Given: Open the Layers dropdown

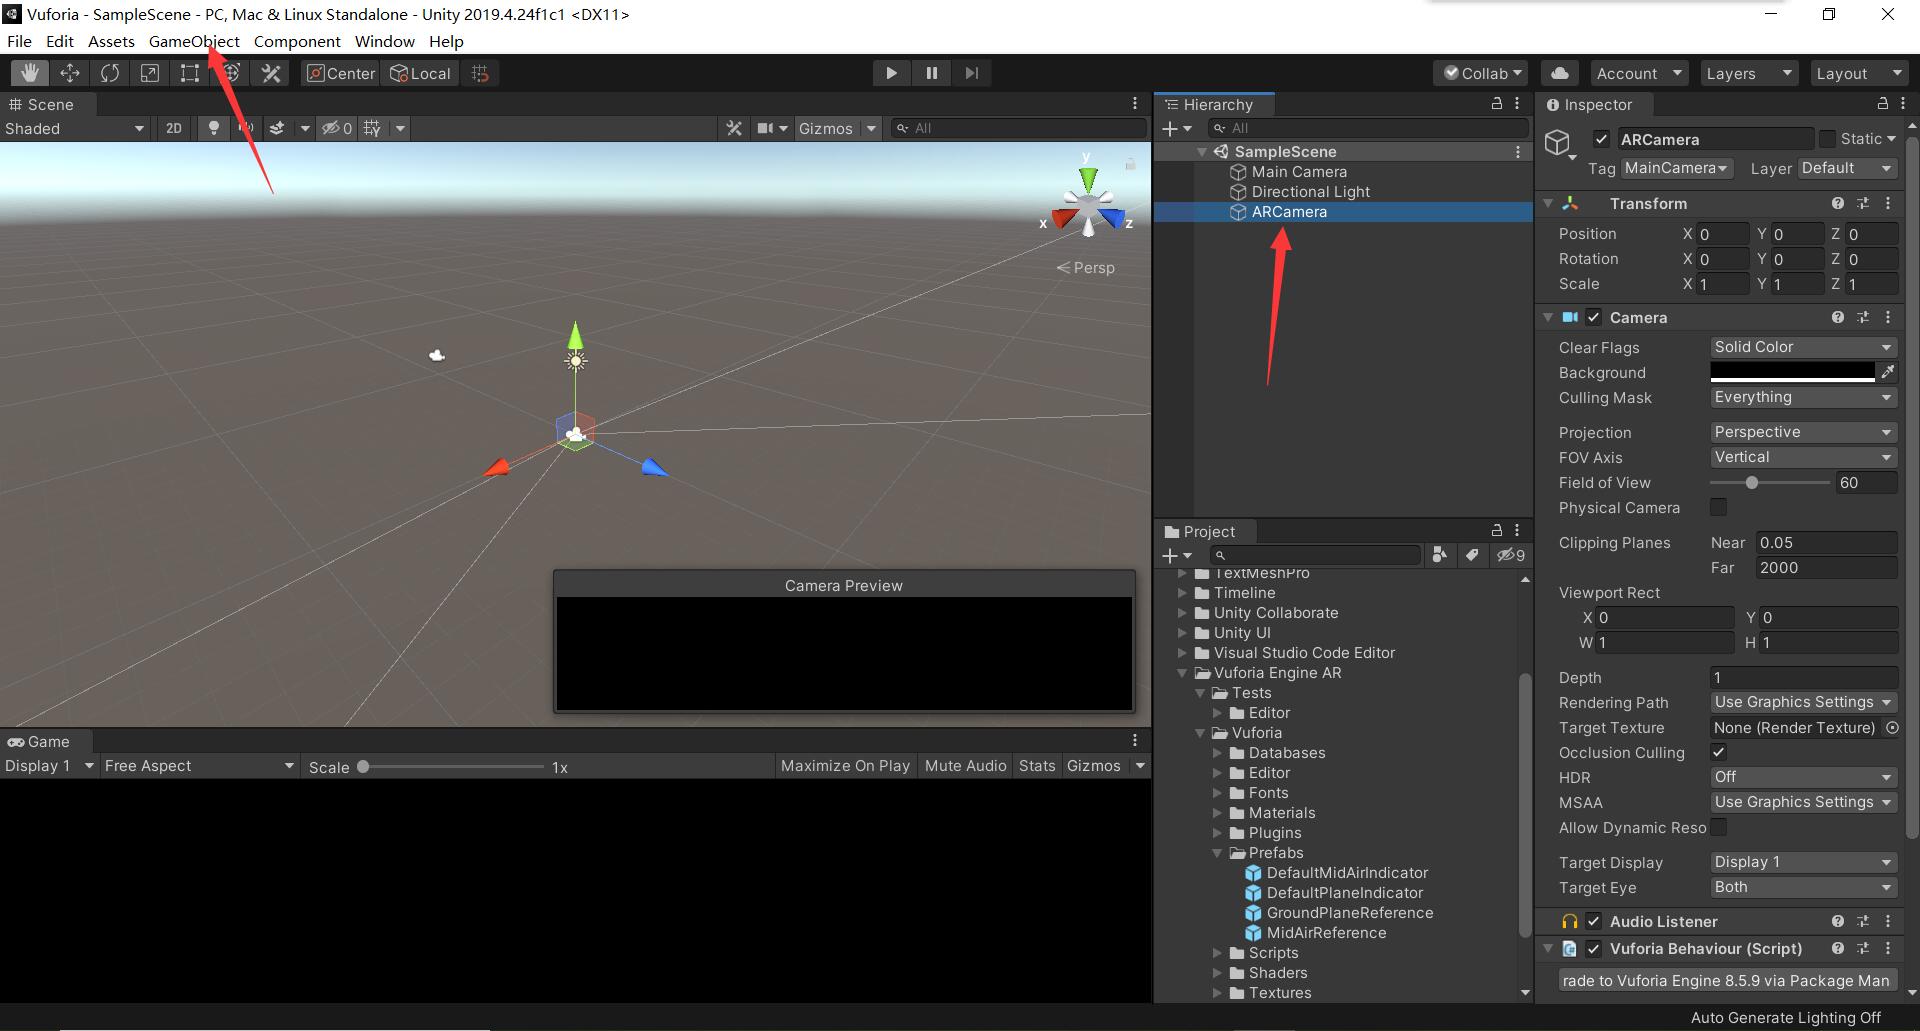Looking at the screenshot, I should (1748, 73).
